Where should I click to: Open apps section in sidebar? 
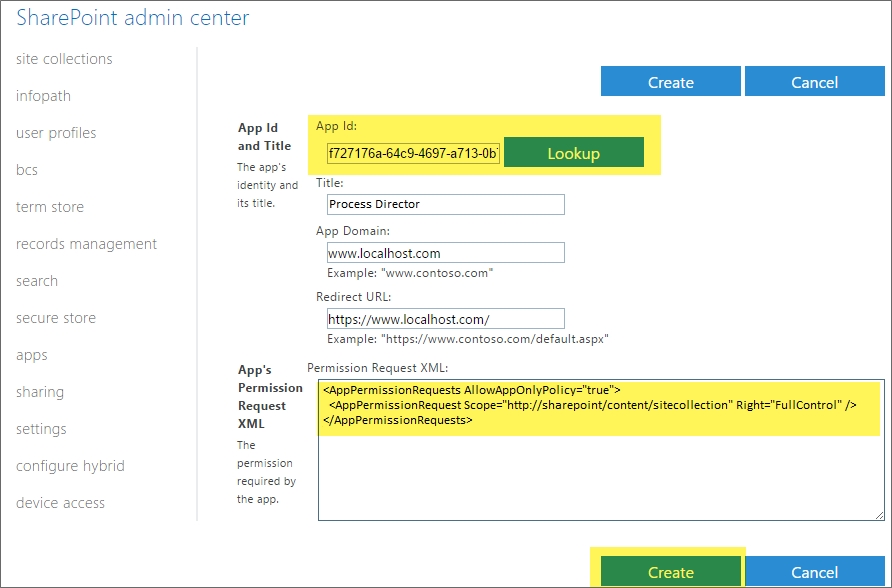(32, 355)
